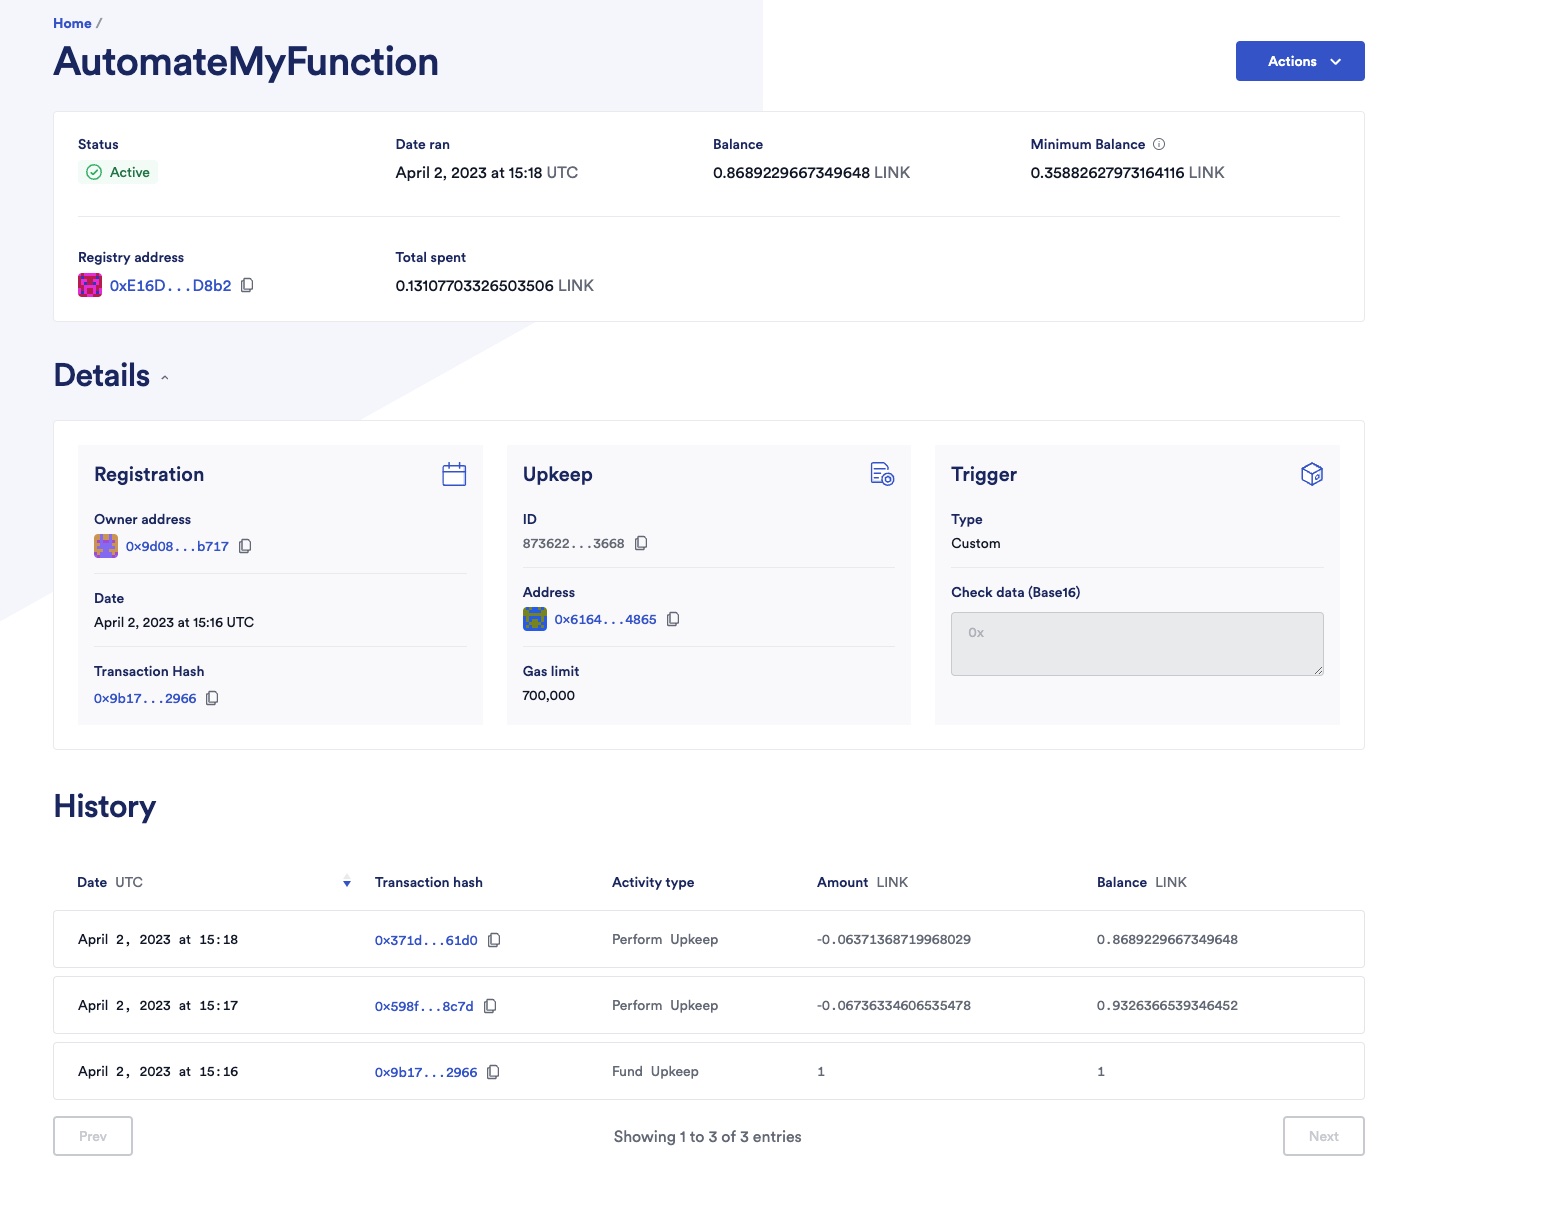Go to Home breadcrumb link

pyautogui.click(x=72, y=23)
